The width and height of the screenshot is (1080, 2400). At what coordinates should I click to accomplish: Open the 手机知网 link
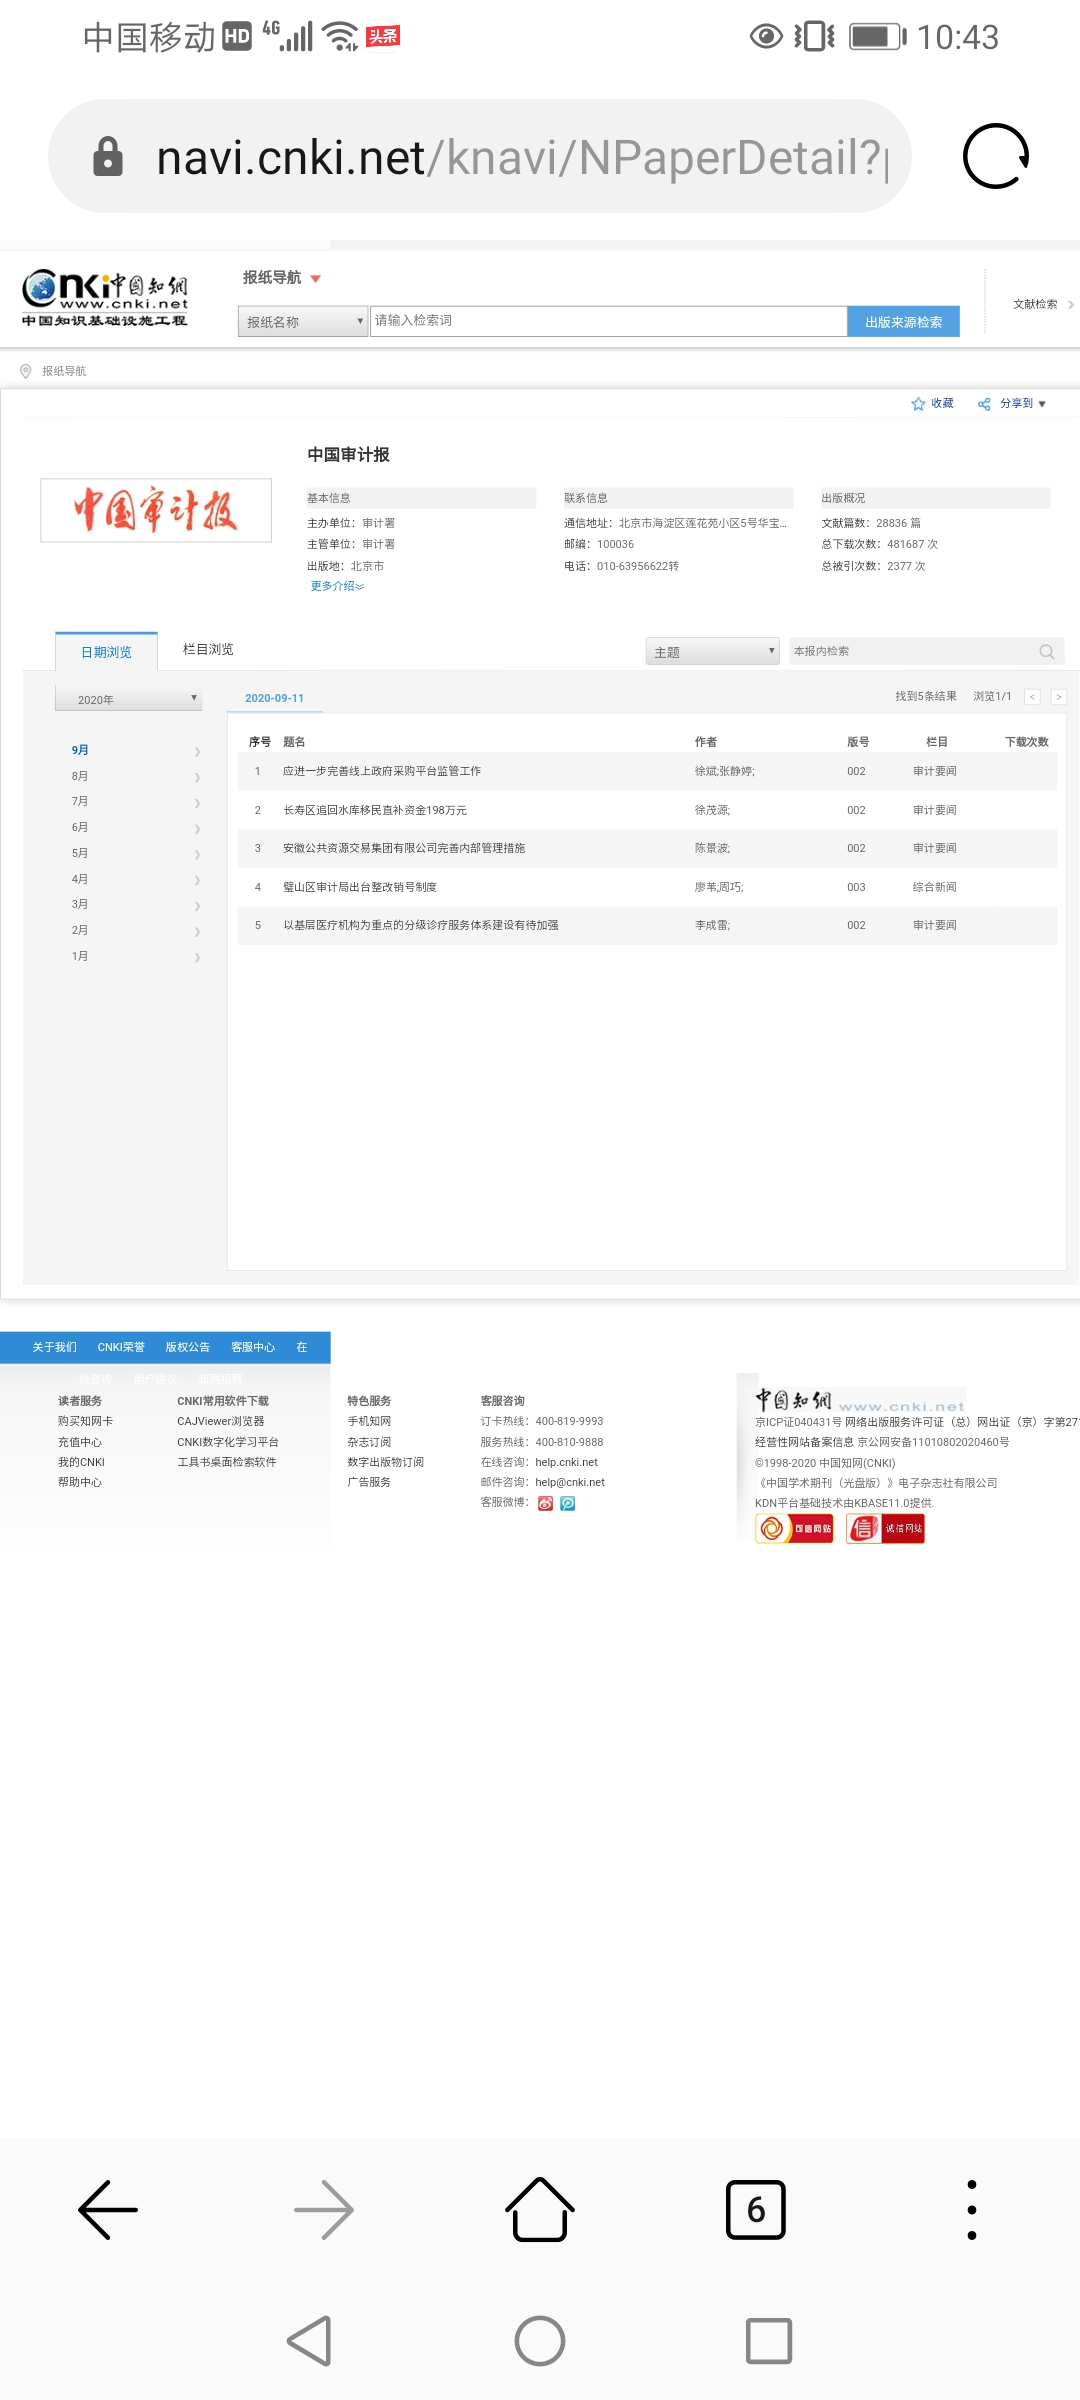(x=369, y=1421)
